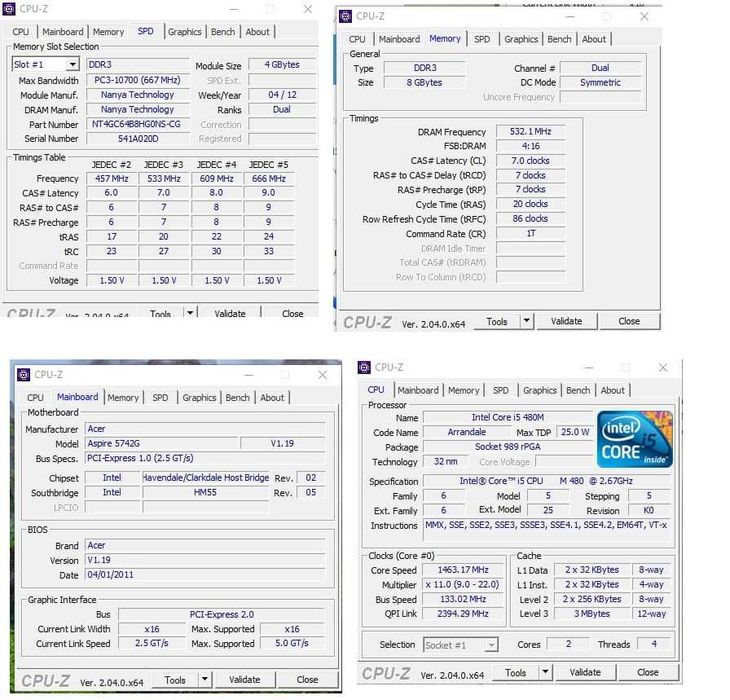
Task: Open Tools arrow menu in Mainboard window
Action: click(205, 680)
